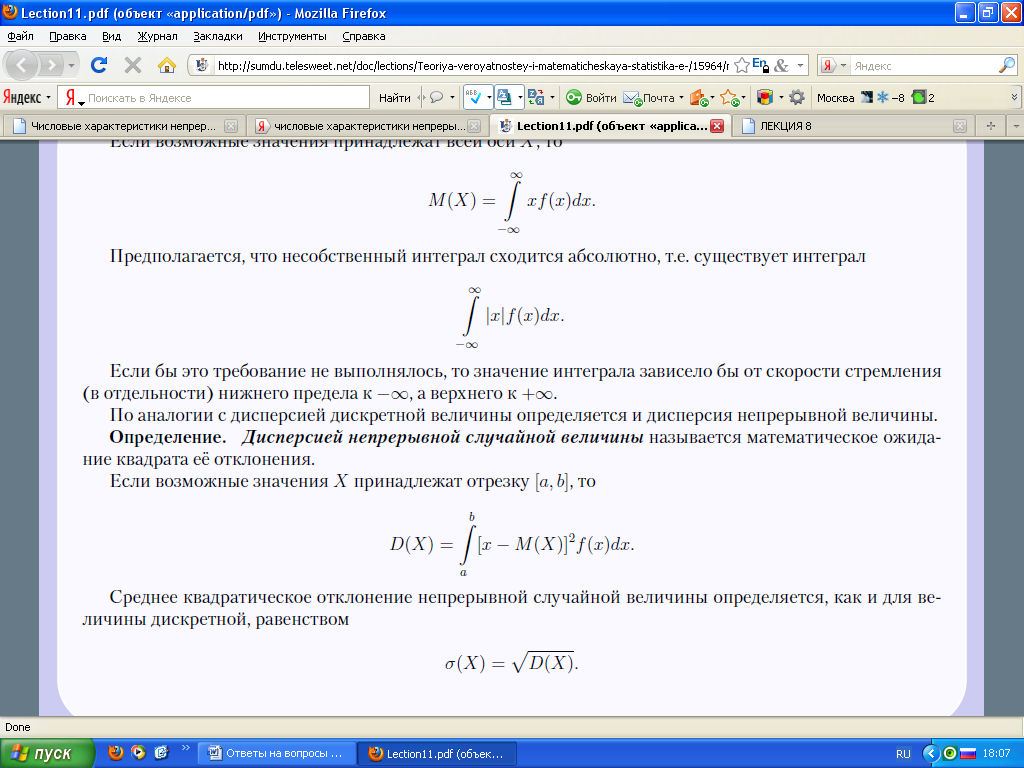Viewport: 1024px width, 768px height.
Task: Launch Firefox from quick launch bar
Action: click(x=116, y=752)
